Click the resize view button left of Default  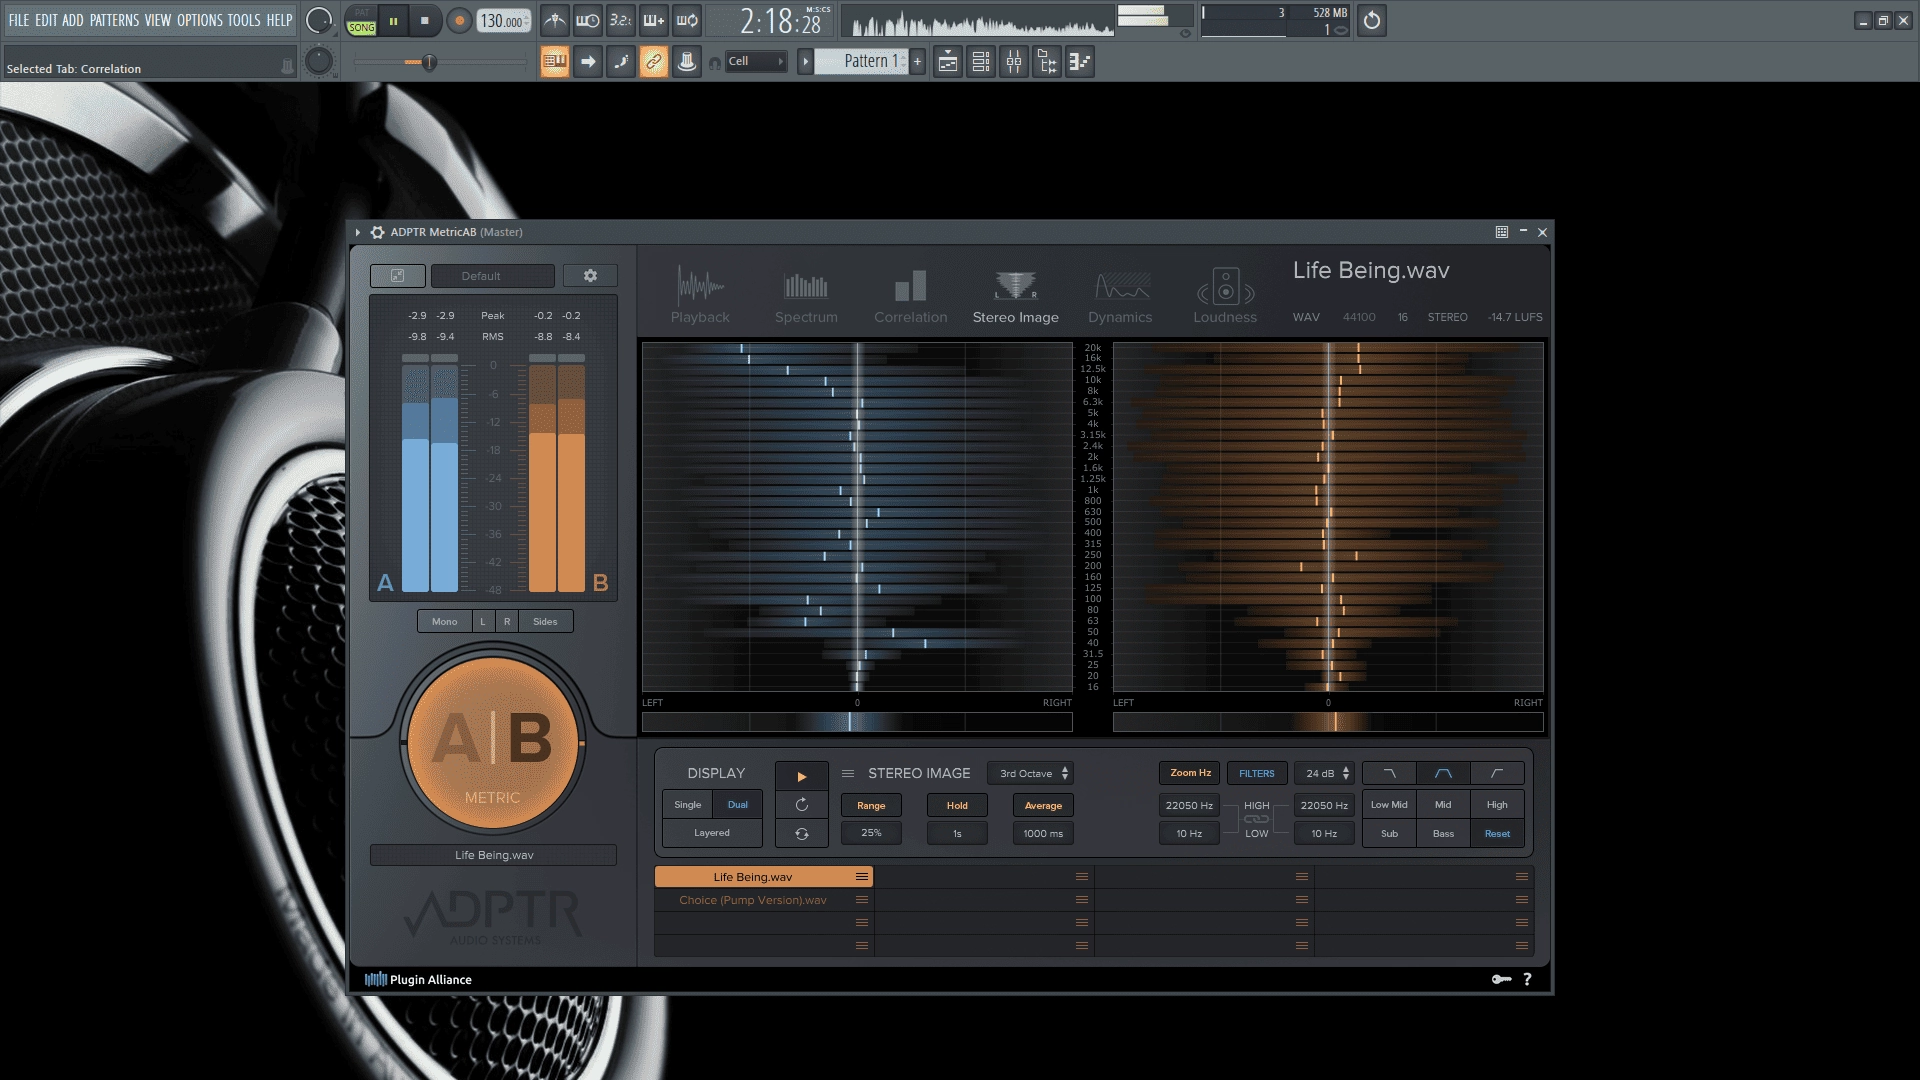[397, 276]
